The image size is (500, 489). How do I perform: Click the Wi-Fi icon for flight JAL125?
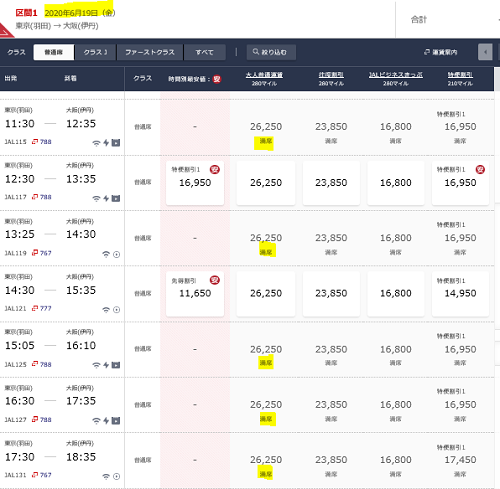(x=96, y=365)
